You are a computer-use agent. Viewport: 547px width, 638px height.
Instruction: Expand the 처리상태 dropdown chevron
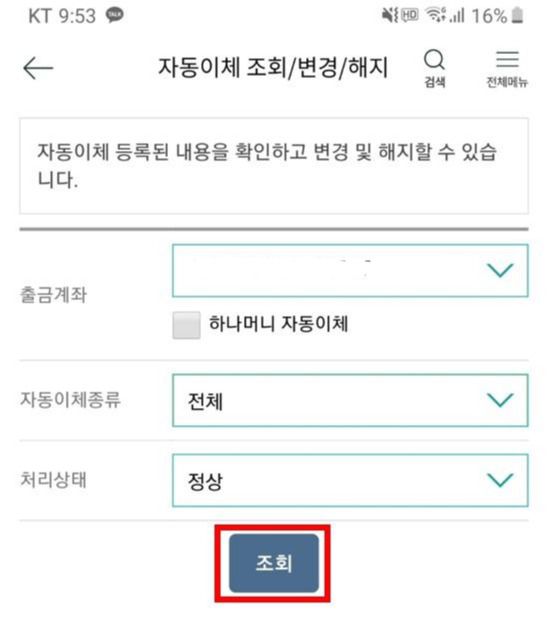[x=500, y=480]
